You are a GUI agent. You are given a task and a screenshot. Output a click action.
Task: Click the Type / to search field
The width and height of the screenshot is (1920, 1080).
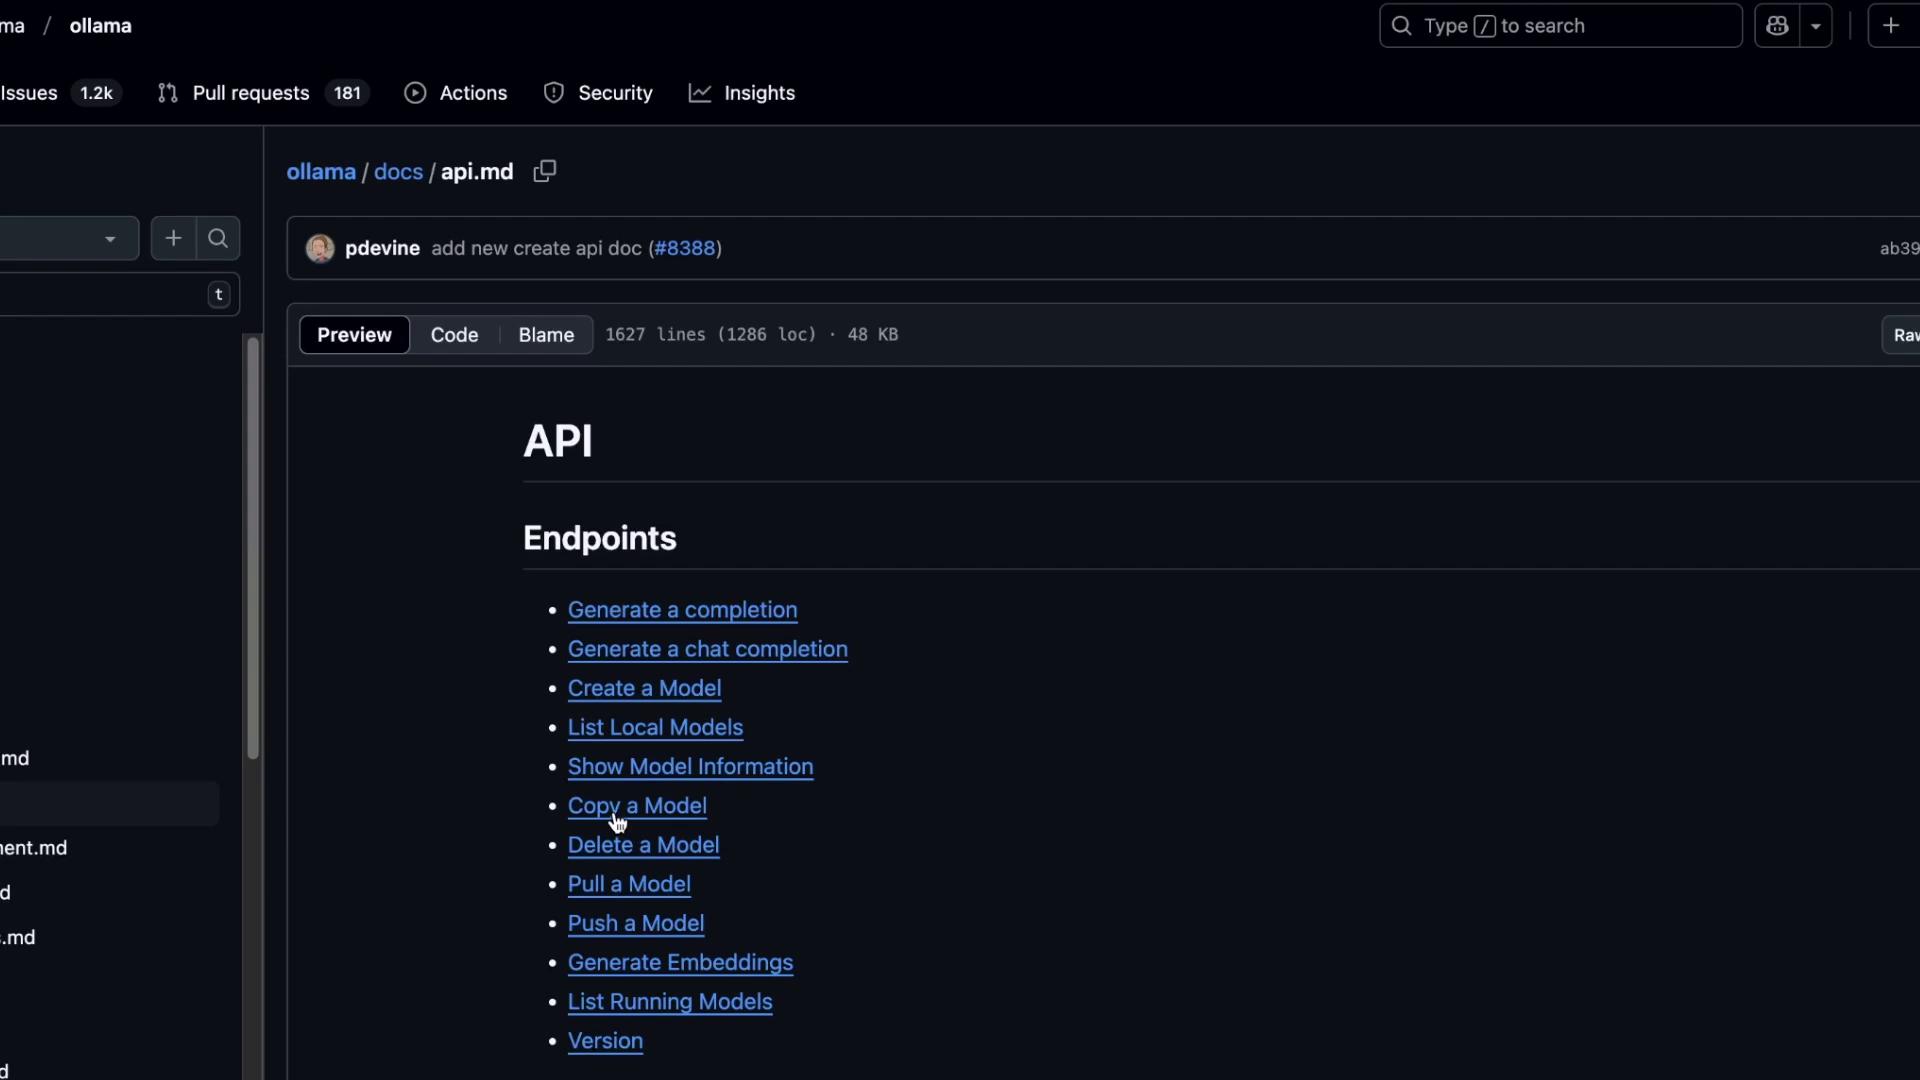[1560, 26]
